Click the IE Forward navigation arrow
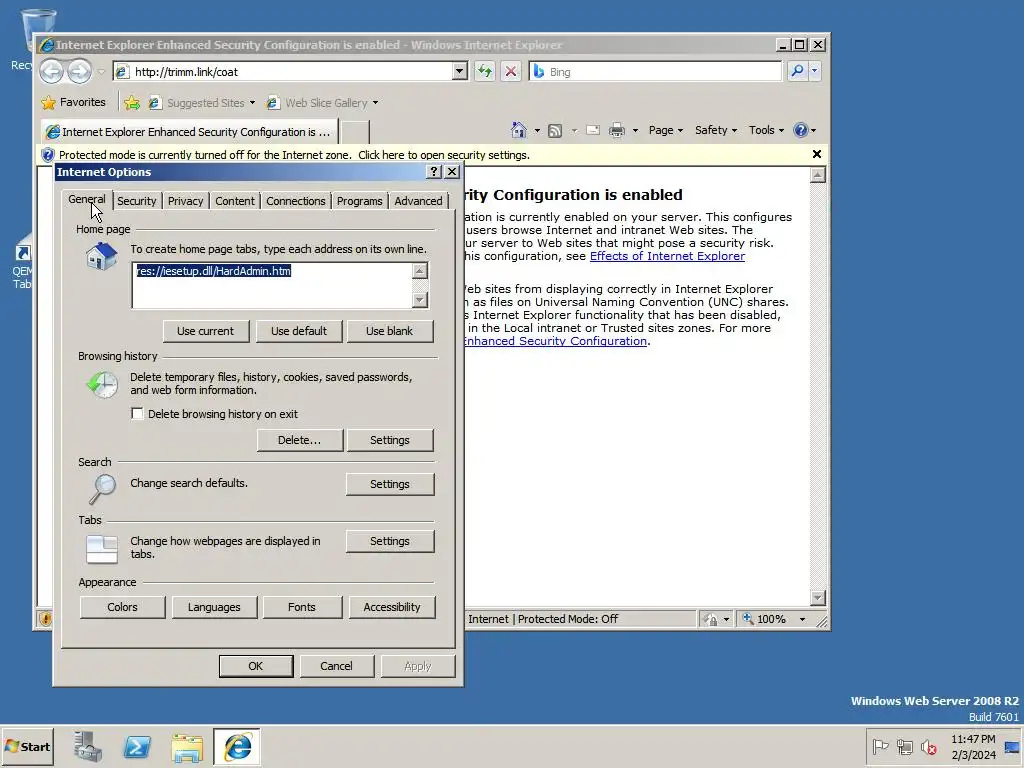 pos(79,71)
